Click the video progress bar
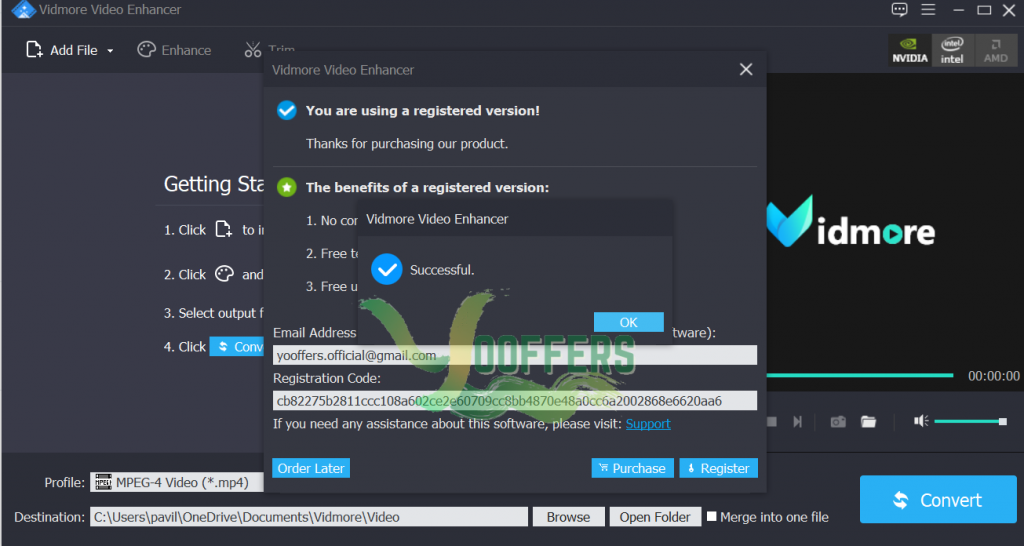This screenshot has height=546, width=1024. tap(859, 376)
